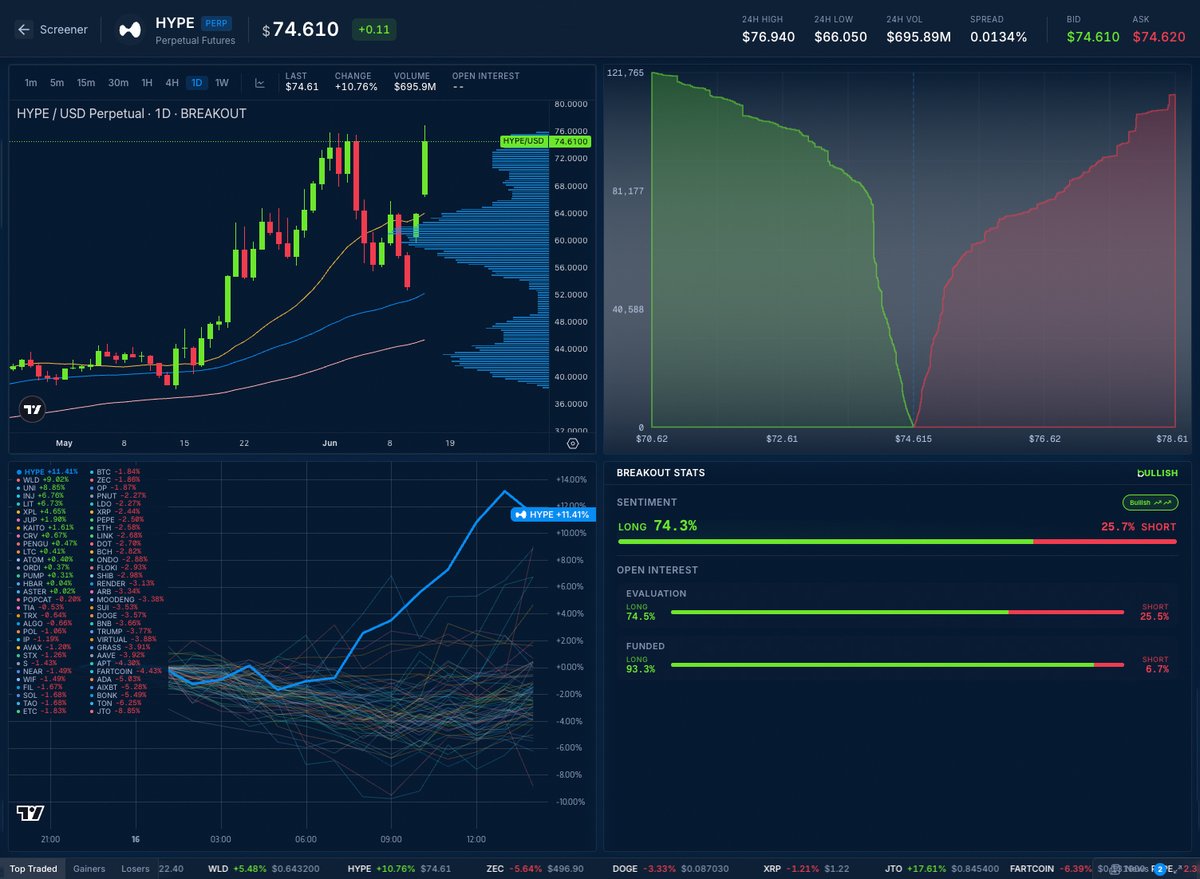Click the HYPE / USD Perpetual chart title
This screenshot has width=1200, height=879.
pos(131,114)
